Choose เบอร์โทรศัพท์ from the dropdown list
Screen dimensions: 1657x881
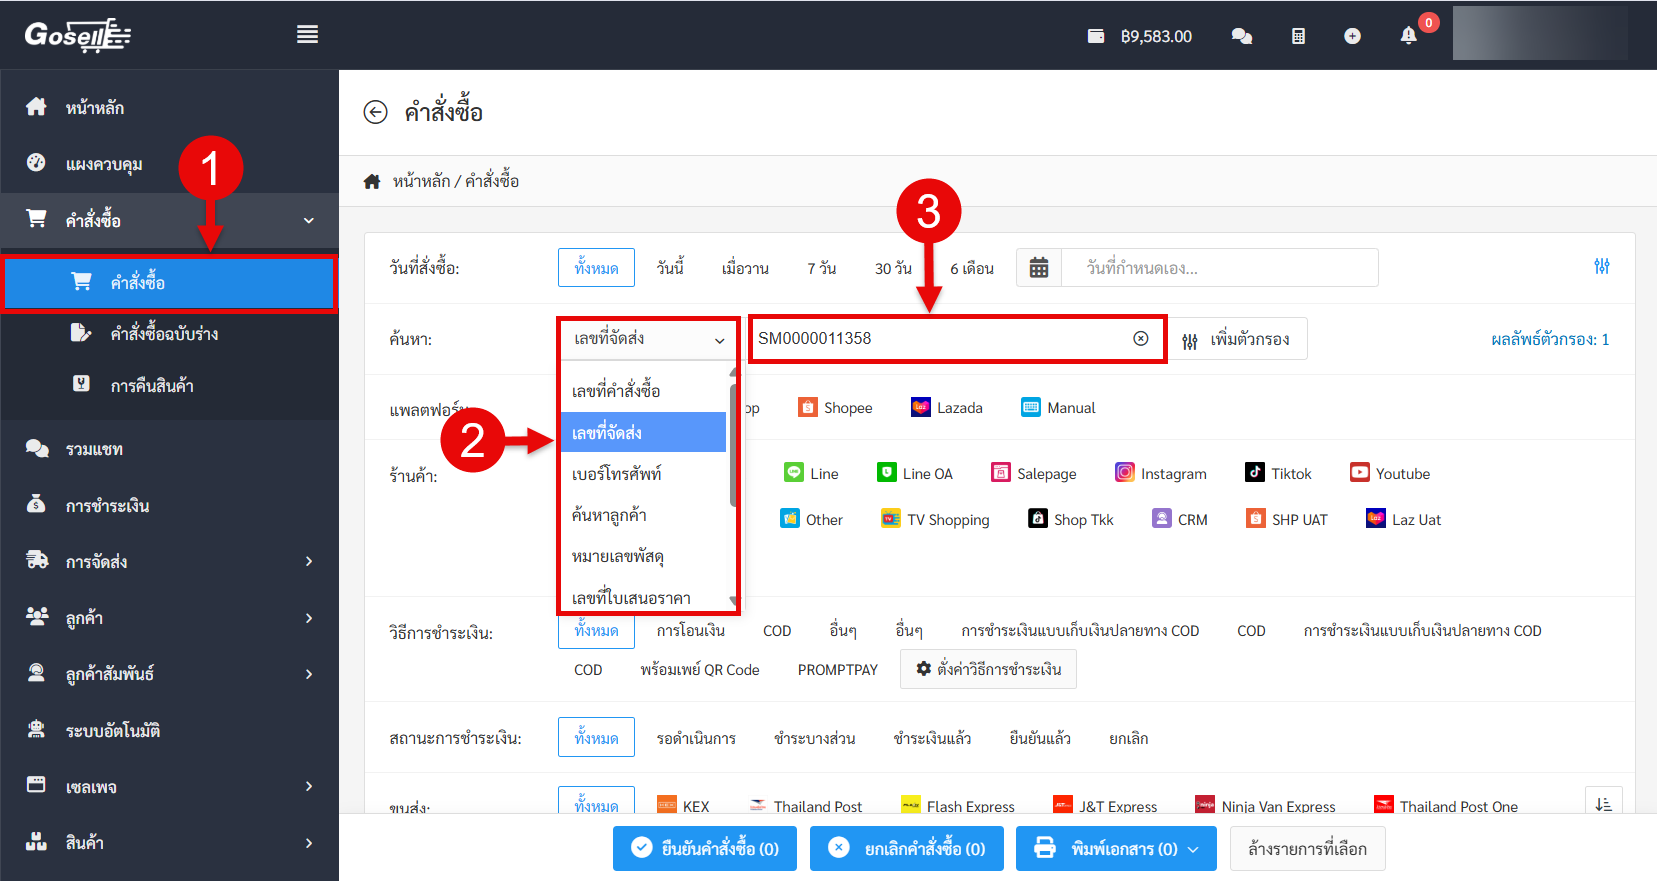(x=617, y=474)
